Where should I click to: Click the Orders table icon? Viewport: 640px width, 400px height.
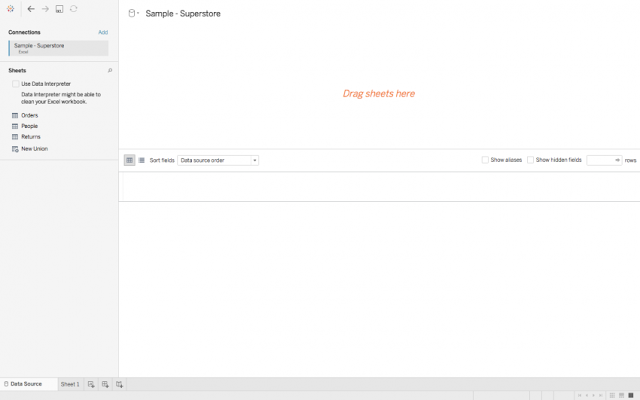15,116
